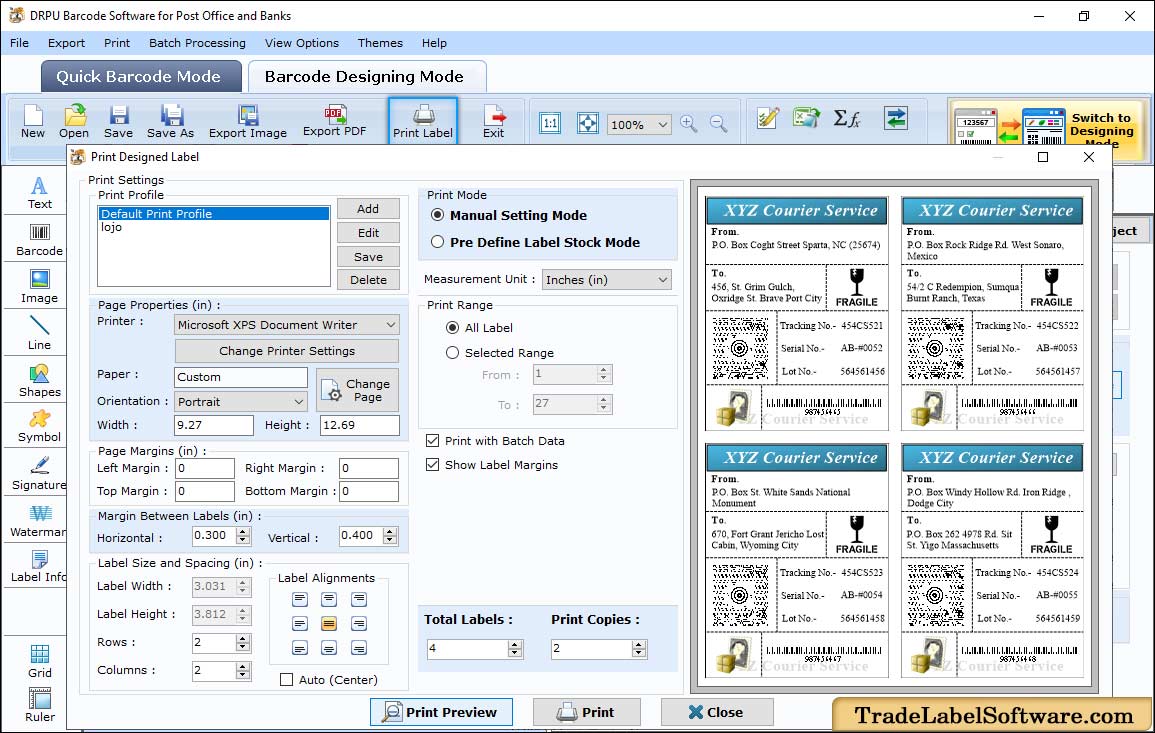Close the Print Designed Label dialog

pos(717,712)
